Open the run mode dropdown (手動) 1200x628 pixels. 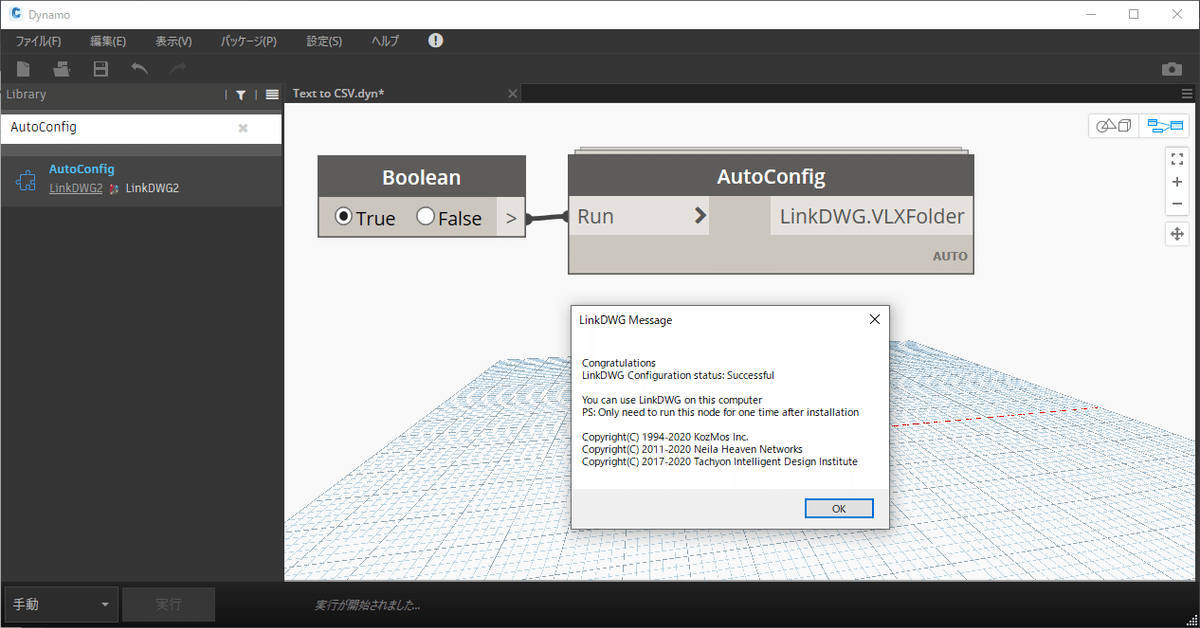(x=59, y=604)
